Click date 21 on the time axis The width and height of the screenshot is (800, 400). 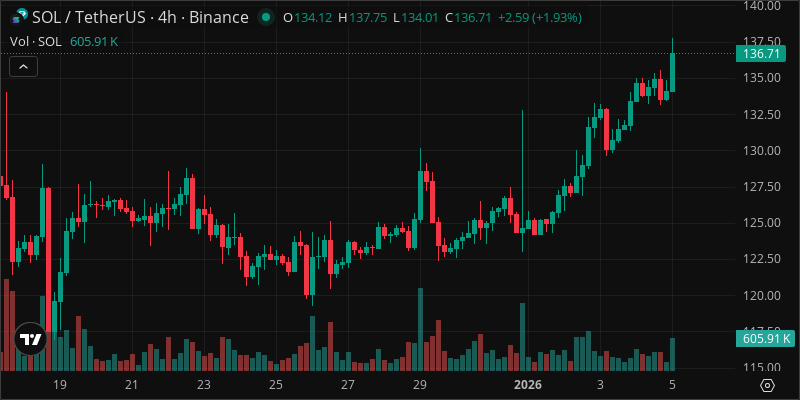point(132,384)
